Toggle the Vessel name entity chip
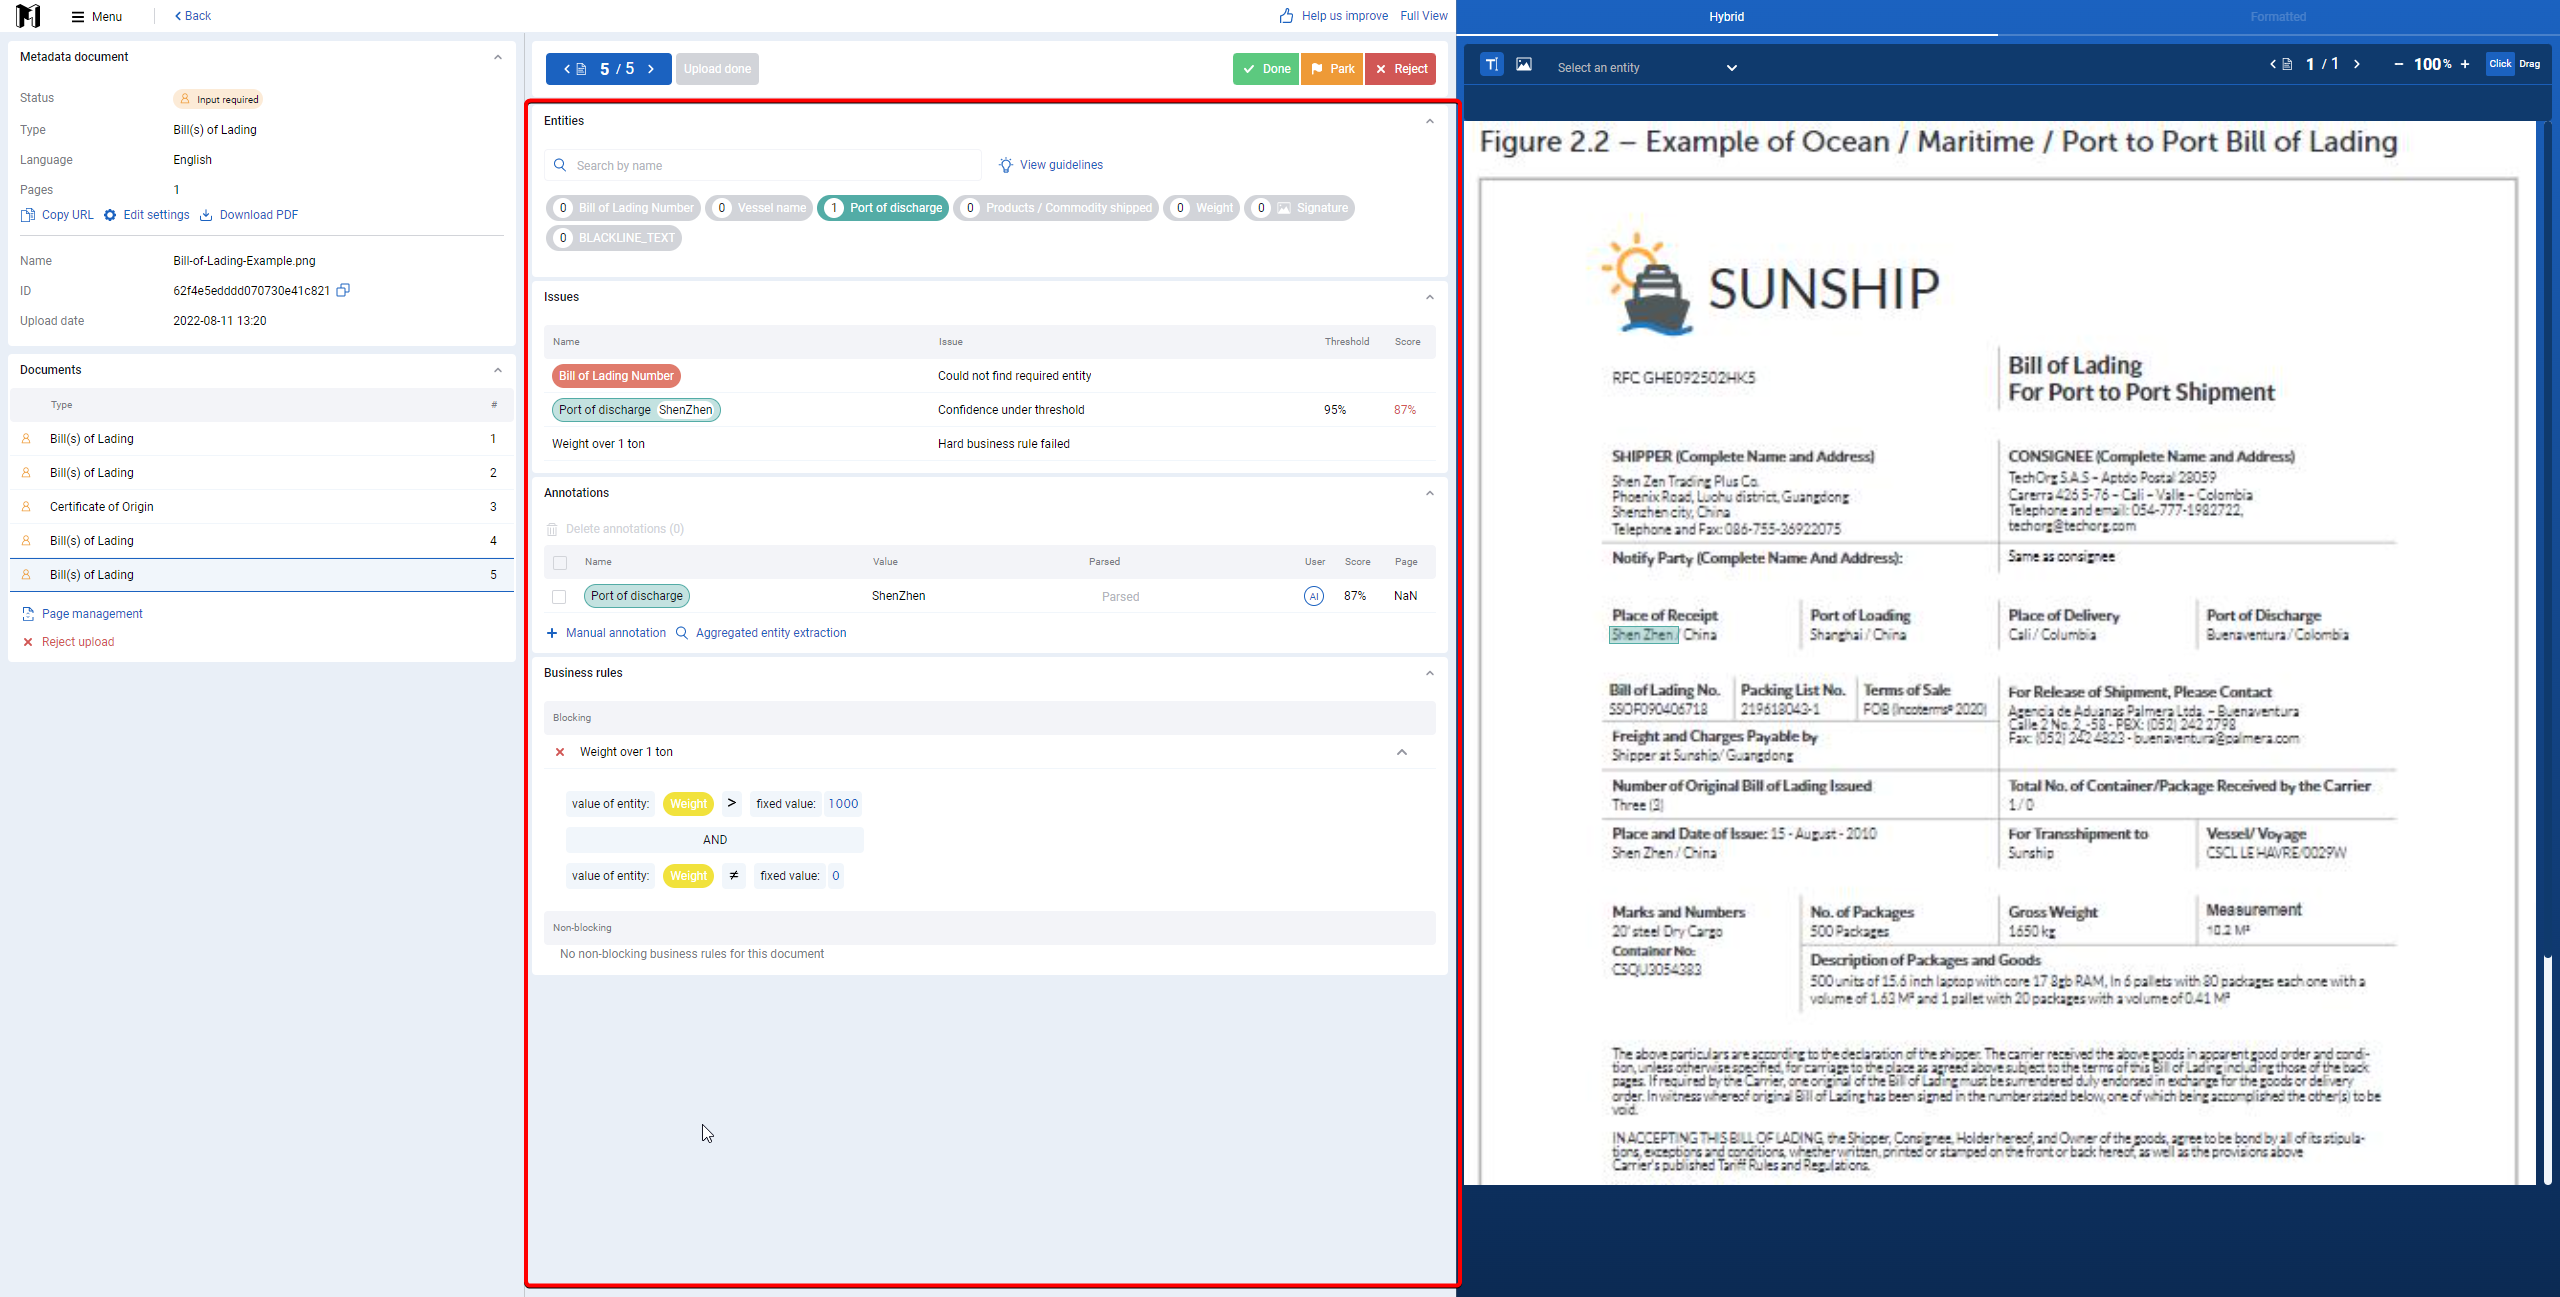The image size is (2560, 1297). coord(759,208)
